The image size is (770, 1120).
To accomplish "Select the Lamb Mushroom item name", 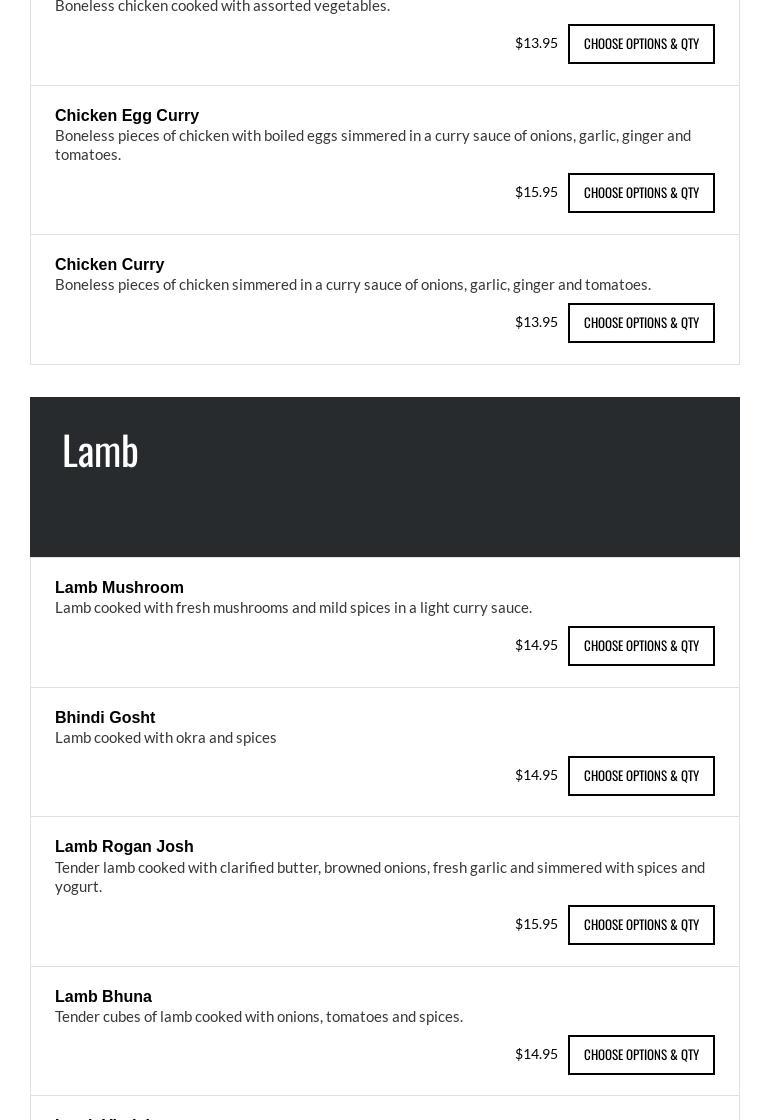I will [119, 588].
